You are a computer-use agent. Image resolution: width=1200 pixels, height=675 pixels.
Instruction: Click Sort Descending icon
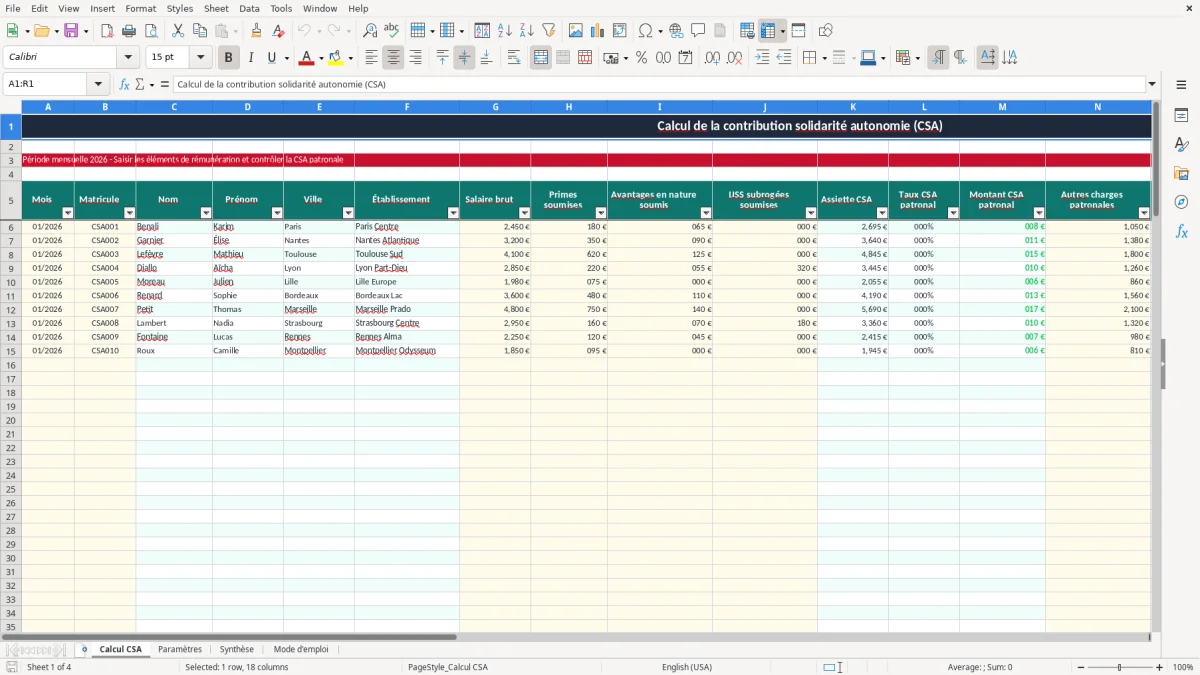point(526,31)
